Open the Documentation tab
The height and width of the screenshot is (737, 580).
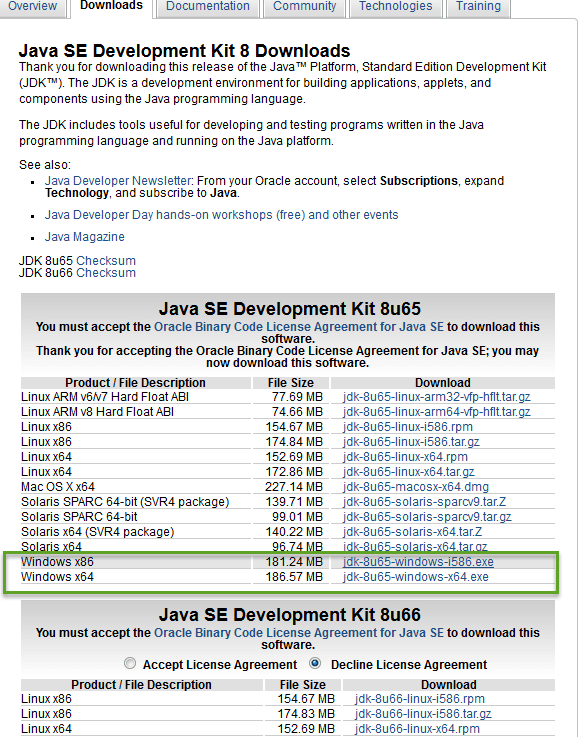coord(208,6)
